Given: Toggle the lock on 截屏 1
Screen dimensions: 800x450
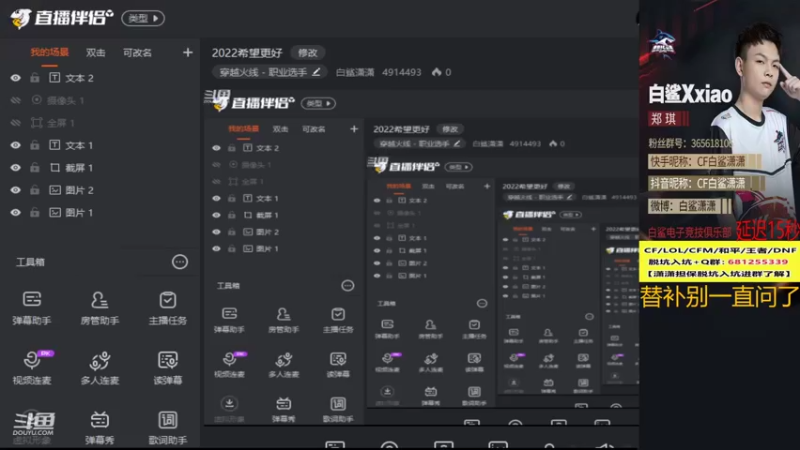Looking at the screenshot, I should (x=35, y=167).
